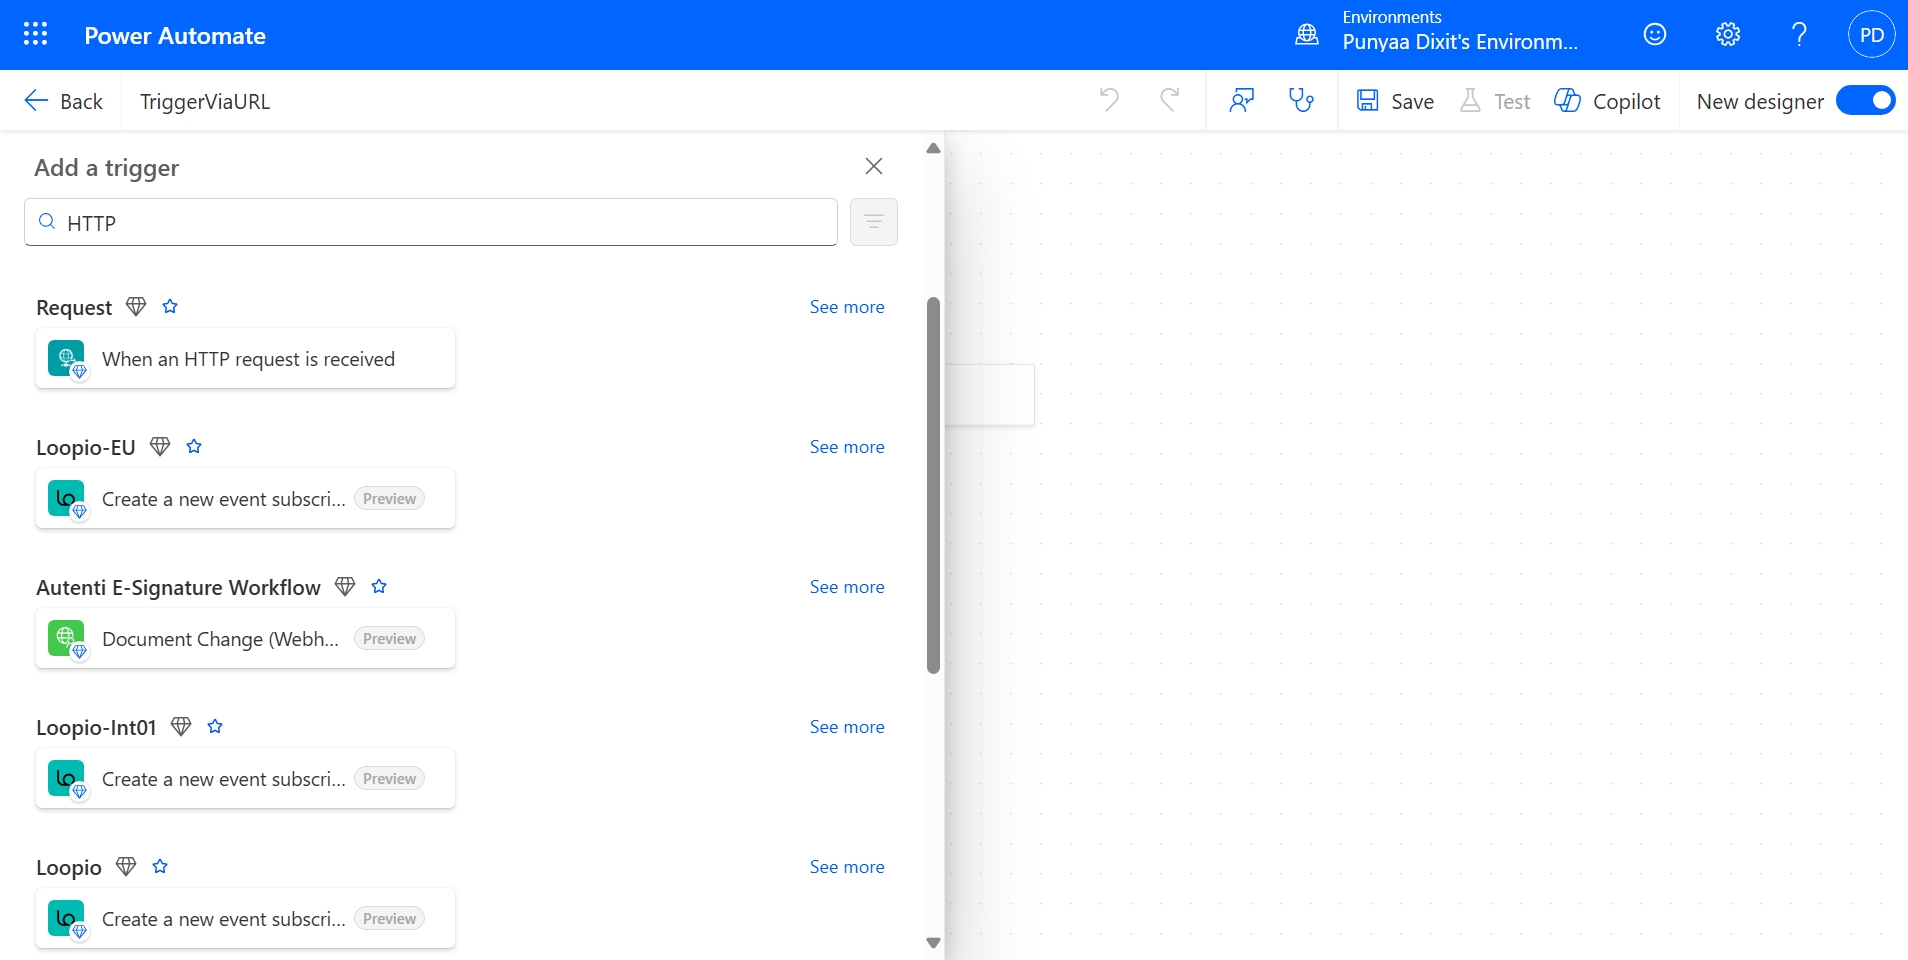Click the scrollbar up arrow in trigger panel

tap(933, 148)
